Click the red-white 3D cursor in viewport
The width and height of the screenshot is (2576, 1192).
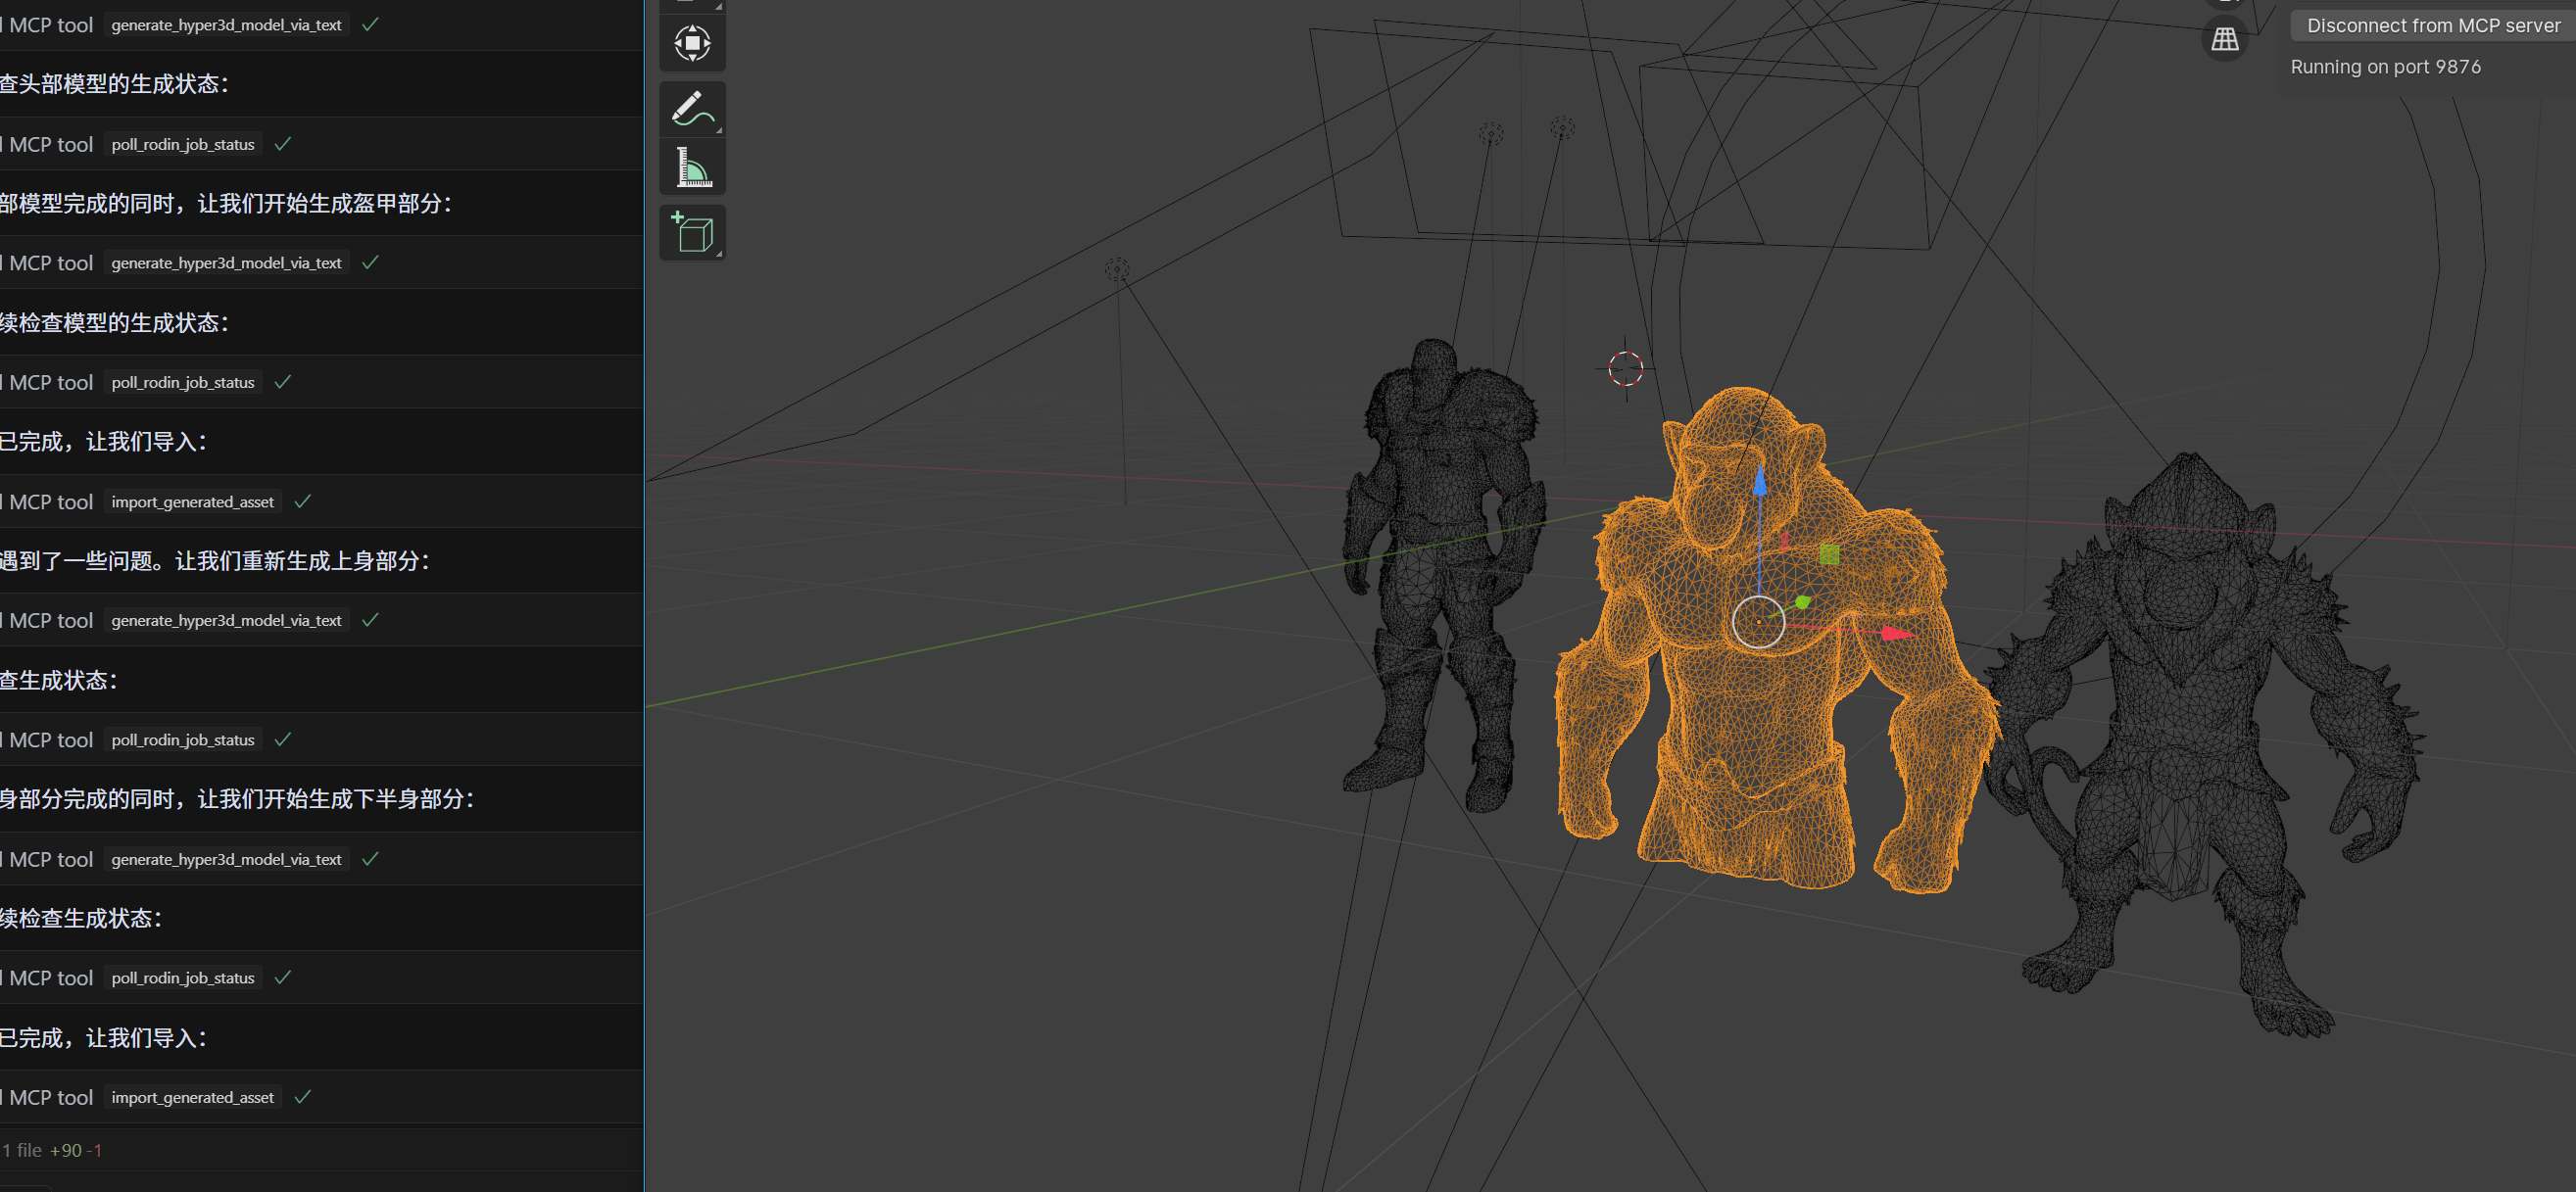pyautogui.click(x=1625, y=368)
